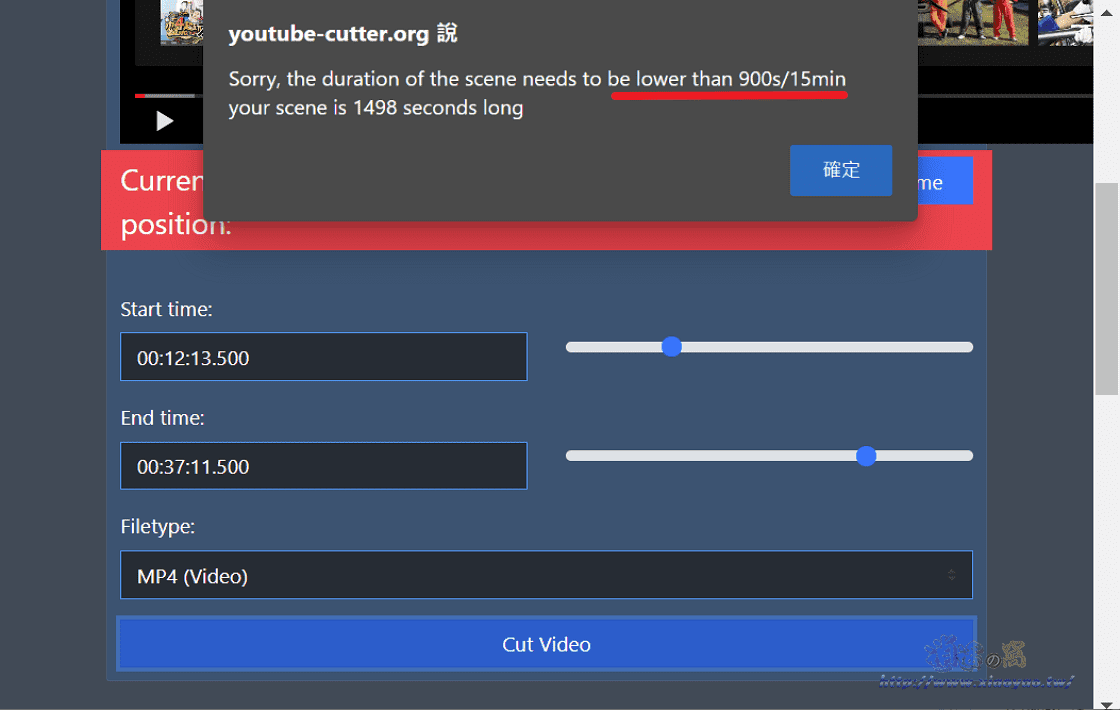Open the Filetype dropdown showing MP4 (Video)
This screenshot has height=710, width=1120.
coord(546,575)
